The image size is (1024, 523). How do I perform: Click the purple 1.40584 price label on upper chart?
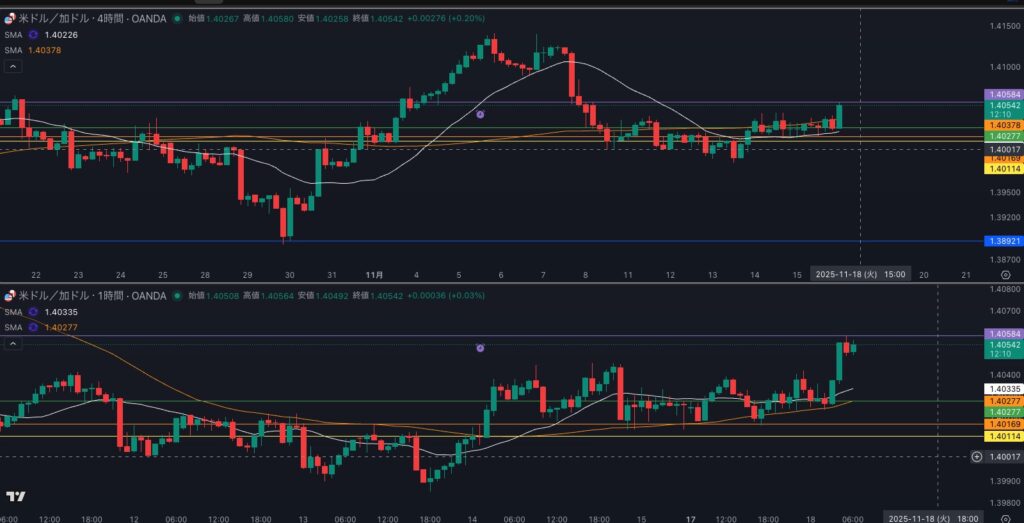1003,94
